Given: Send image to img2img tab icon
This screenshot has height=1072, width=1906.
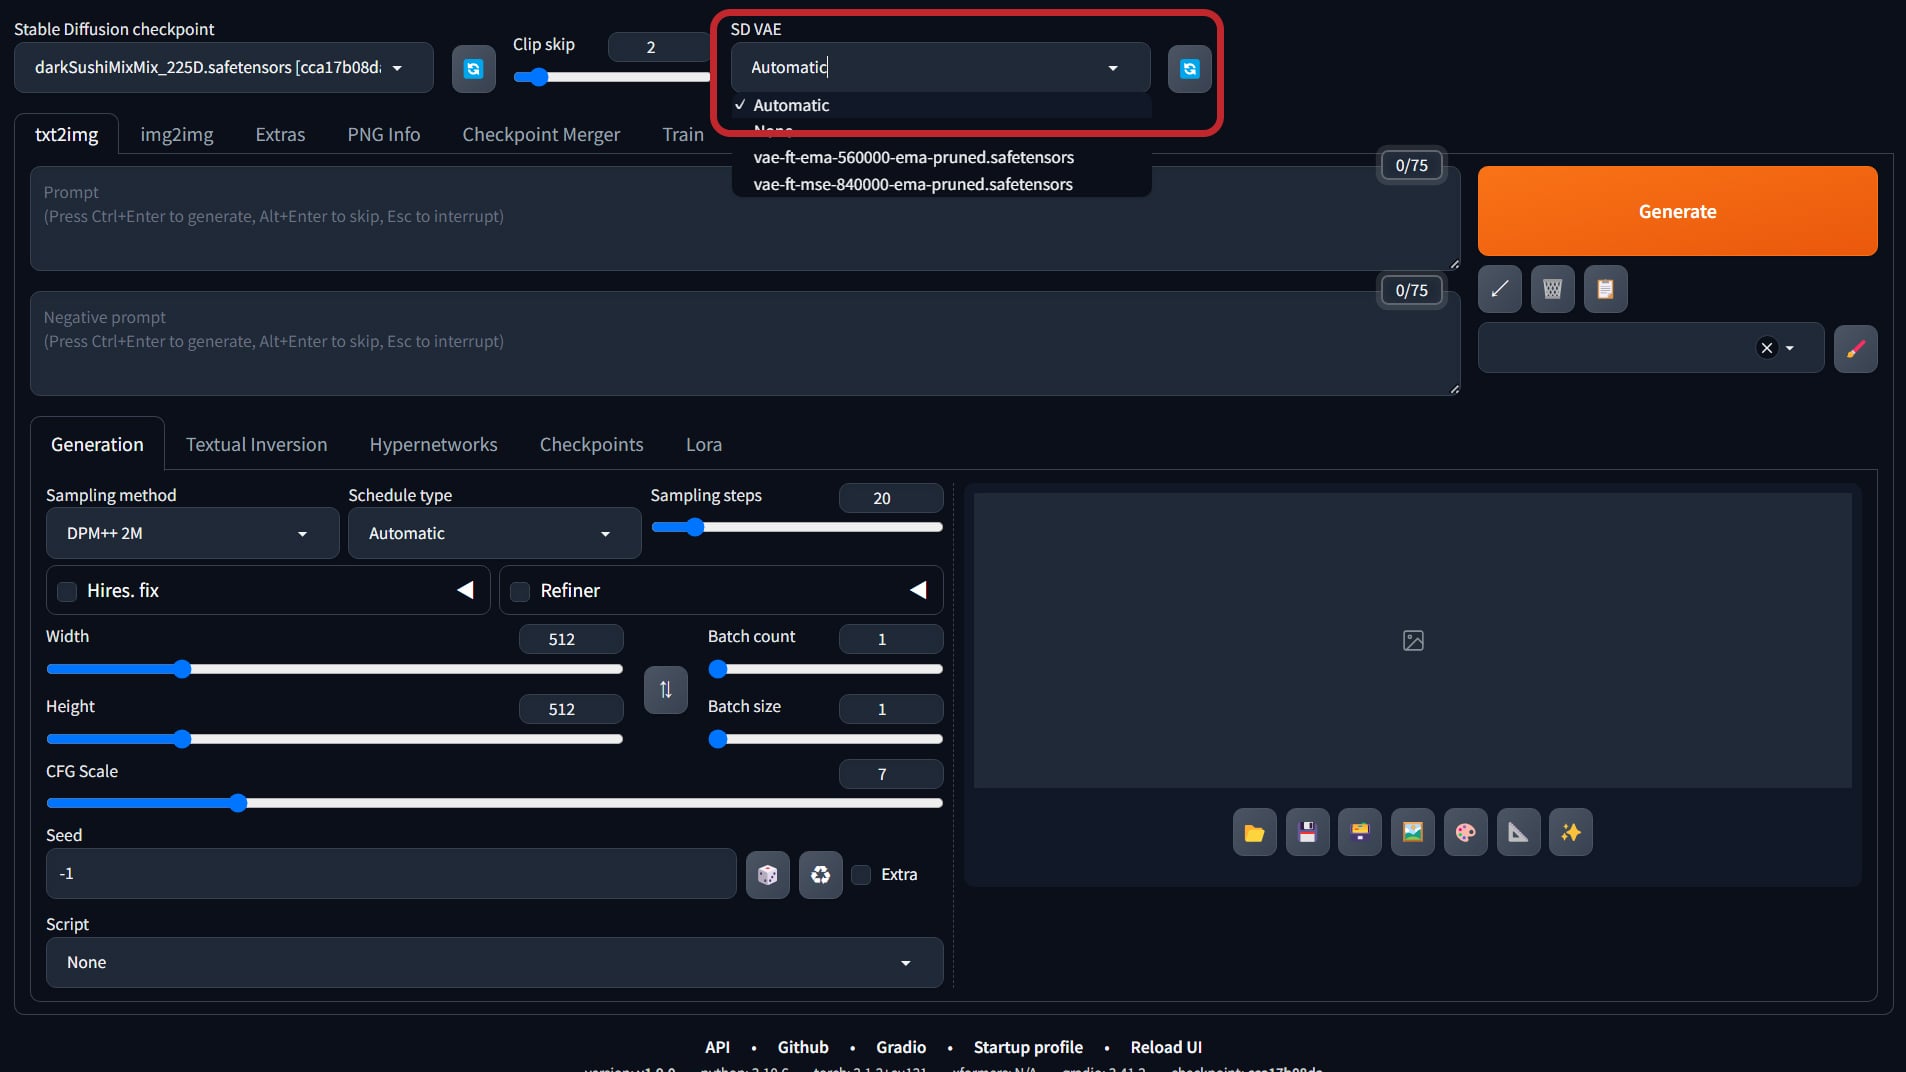Looking at the screenshot, I should point(1412,832).
